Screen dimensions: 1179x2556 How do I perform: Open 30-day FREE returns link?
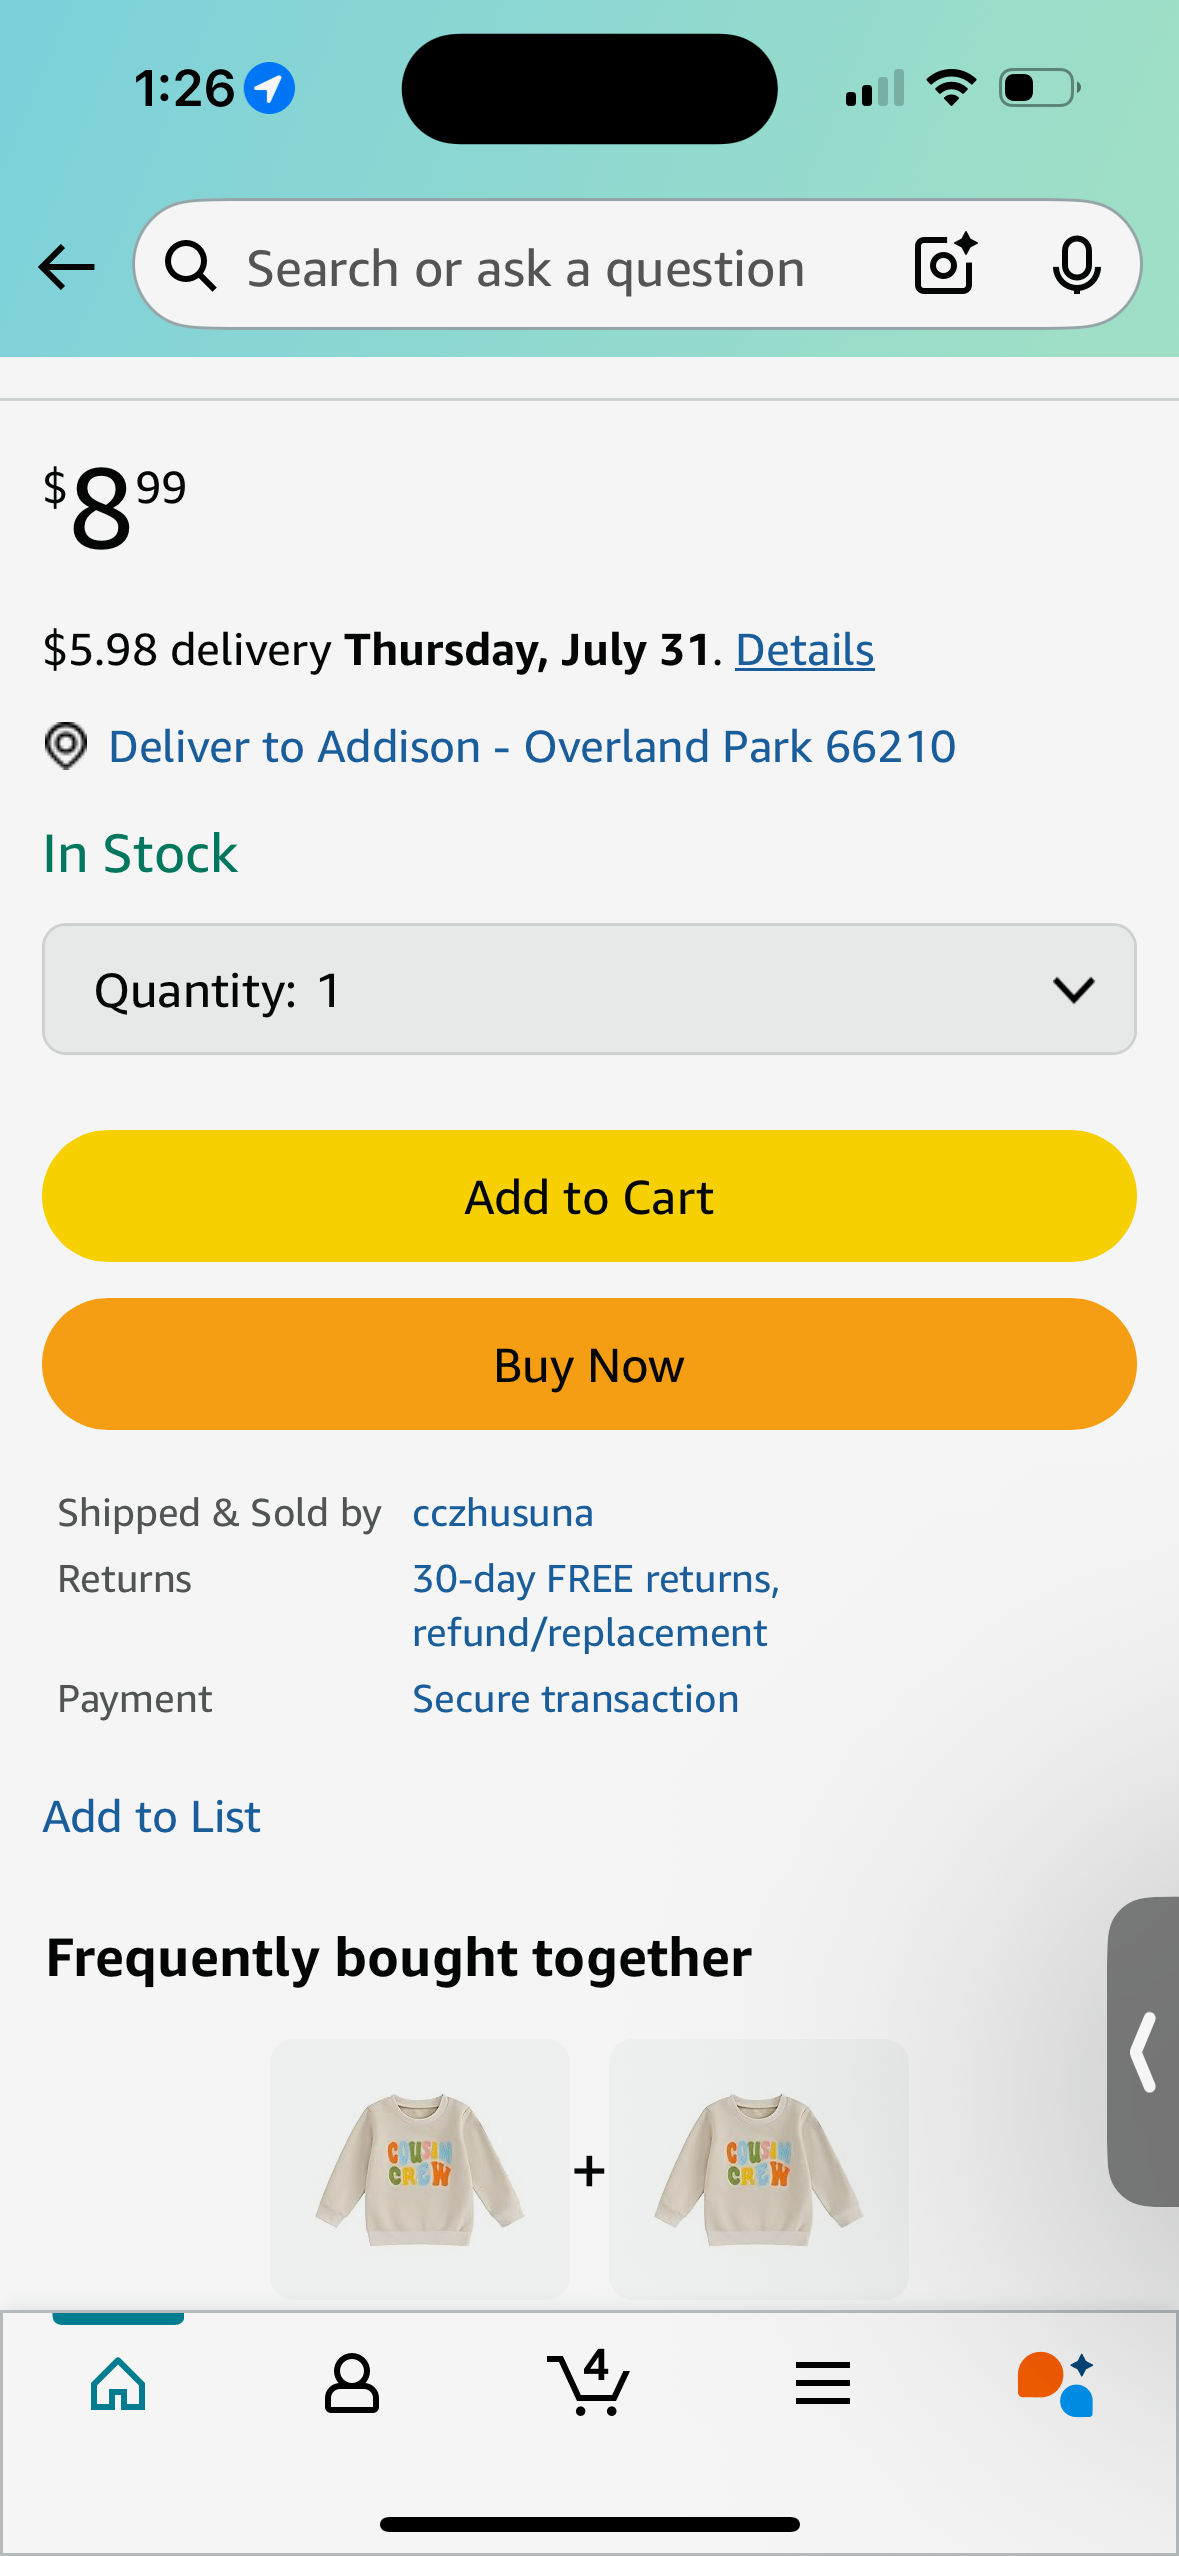[x=596, y=1606]
